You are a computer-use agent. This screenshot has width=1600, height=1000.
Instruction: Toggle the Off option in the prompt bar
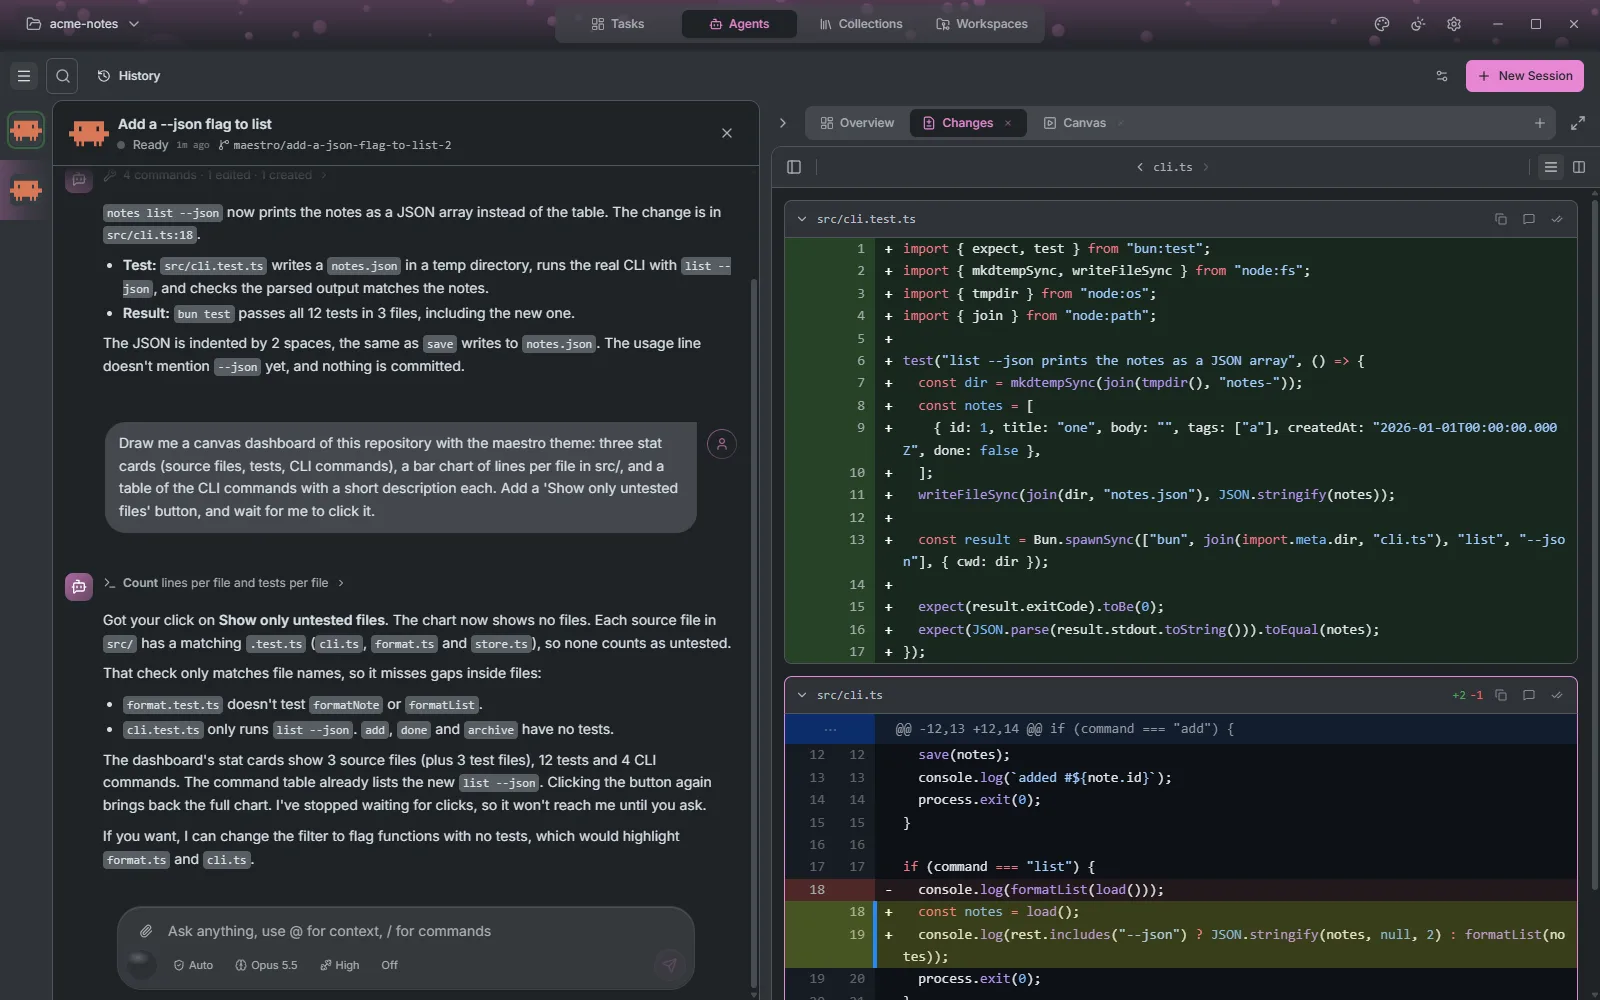pyautogui.click(x=389, y=965)
